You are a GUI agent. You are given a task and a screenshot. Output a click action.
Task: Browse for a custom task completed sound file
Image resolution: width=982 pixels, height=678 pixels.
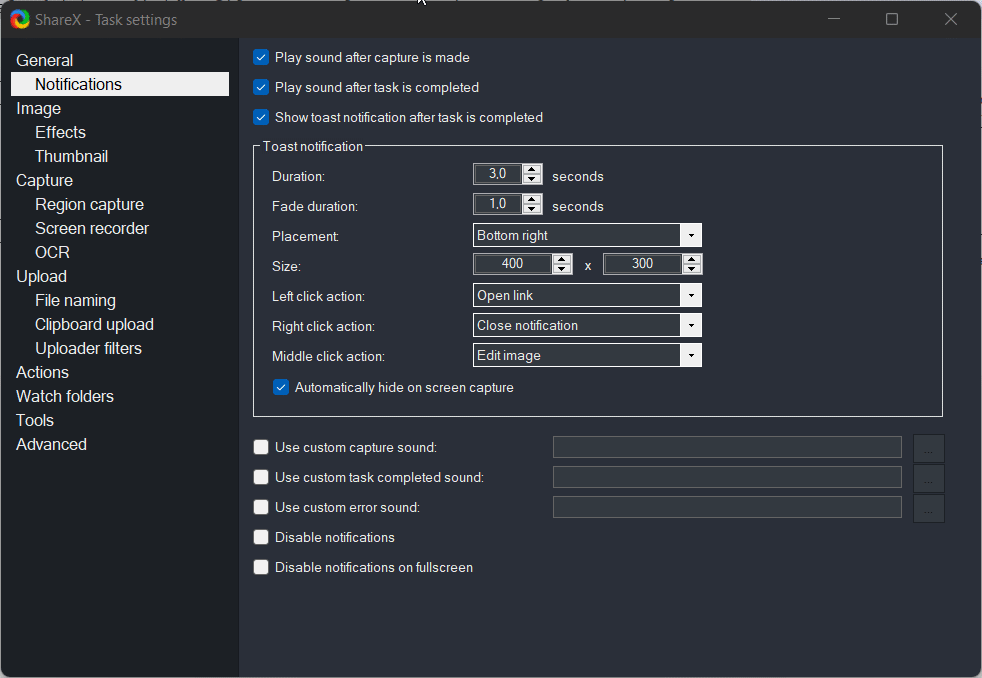click(x=928, y=478)
